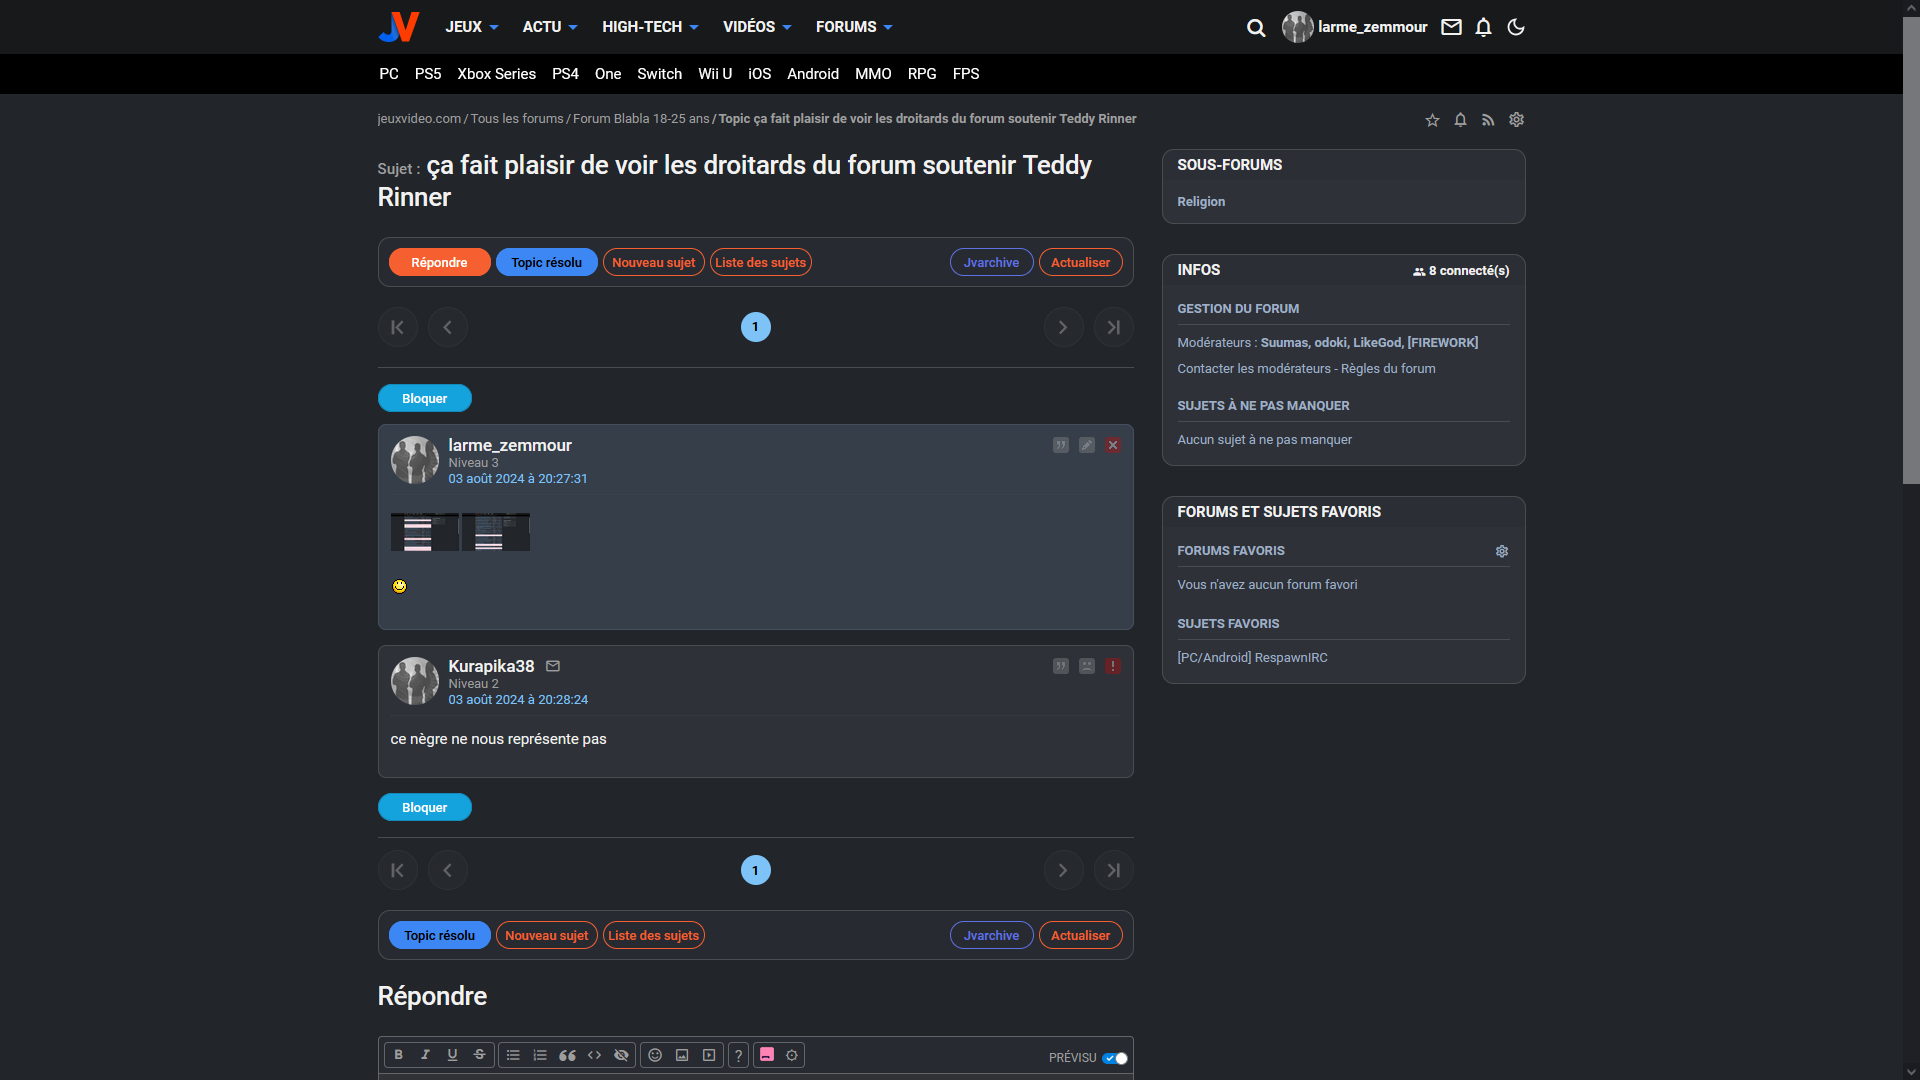Apply bold formatting in reply editor
Image resolution: width=1920 pixels, height=1080 pixels.
coord(398,1055)
